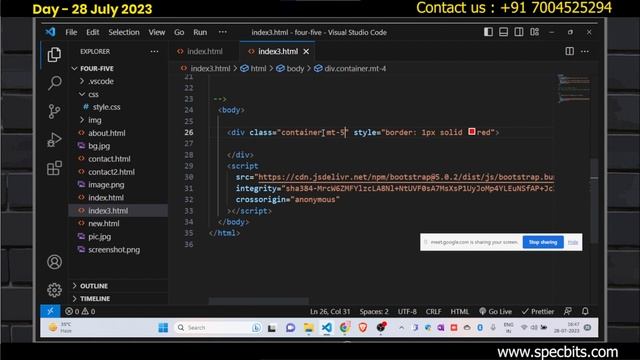Click the red color swatch in code
This screenshot has width=640, height=360.
coord(472,131)
